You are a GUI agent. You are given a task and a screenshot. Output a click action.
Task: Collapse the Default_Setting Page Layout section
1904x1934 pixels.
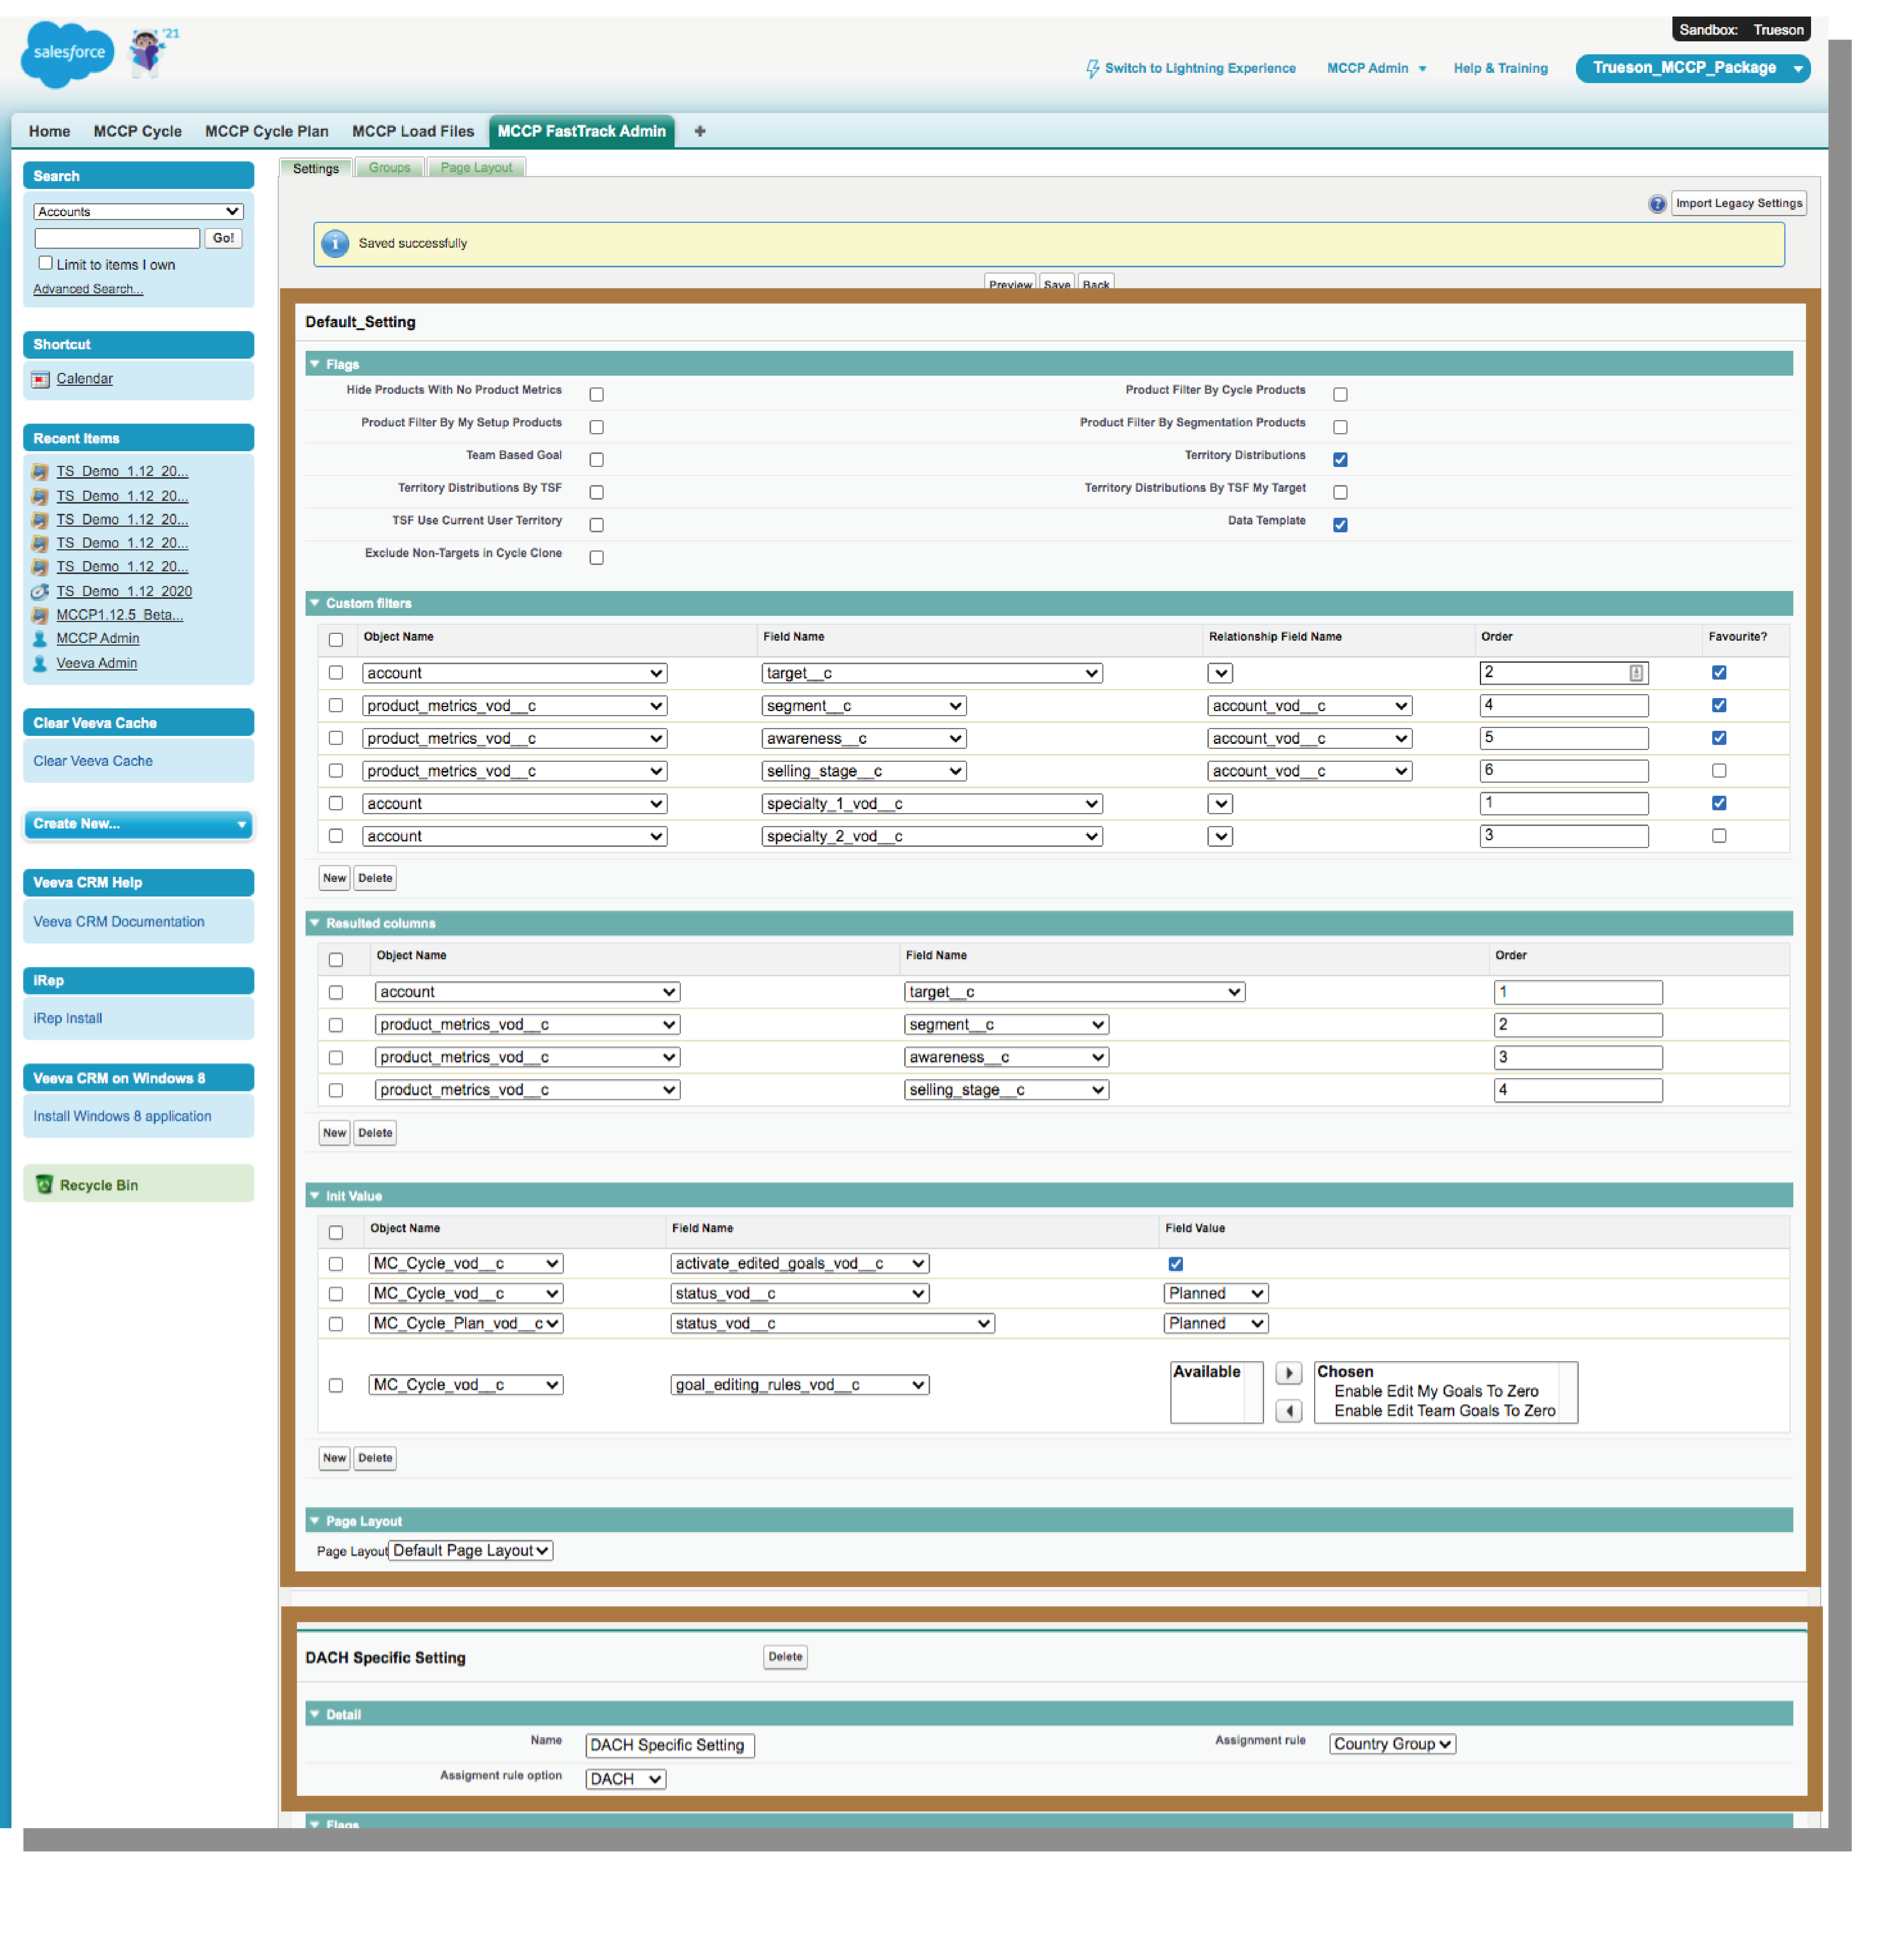(x=315, y=1521)
